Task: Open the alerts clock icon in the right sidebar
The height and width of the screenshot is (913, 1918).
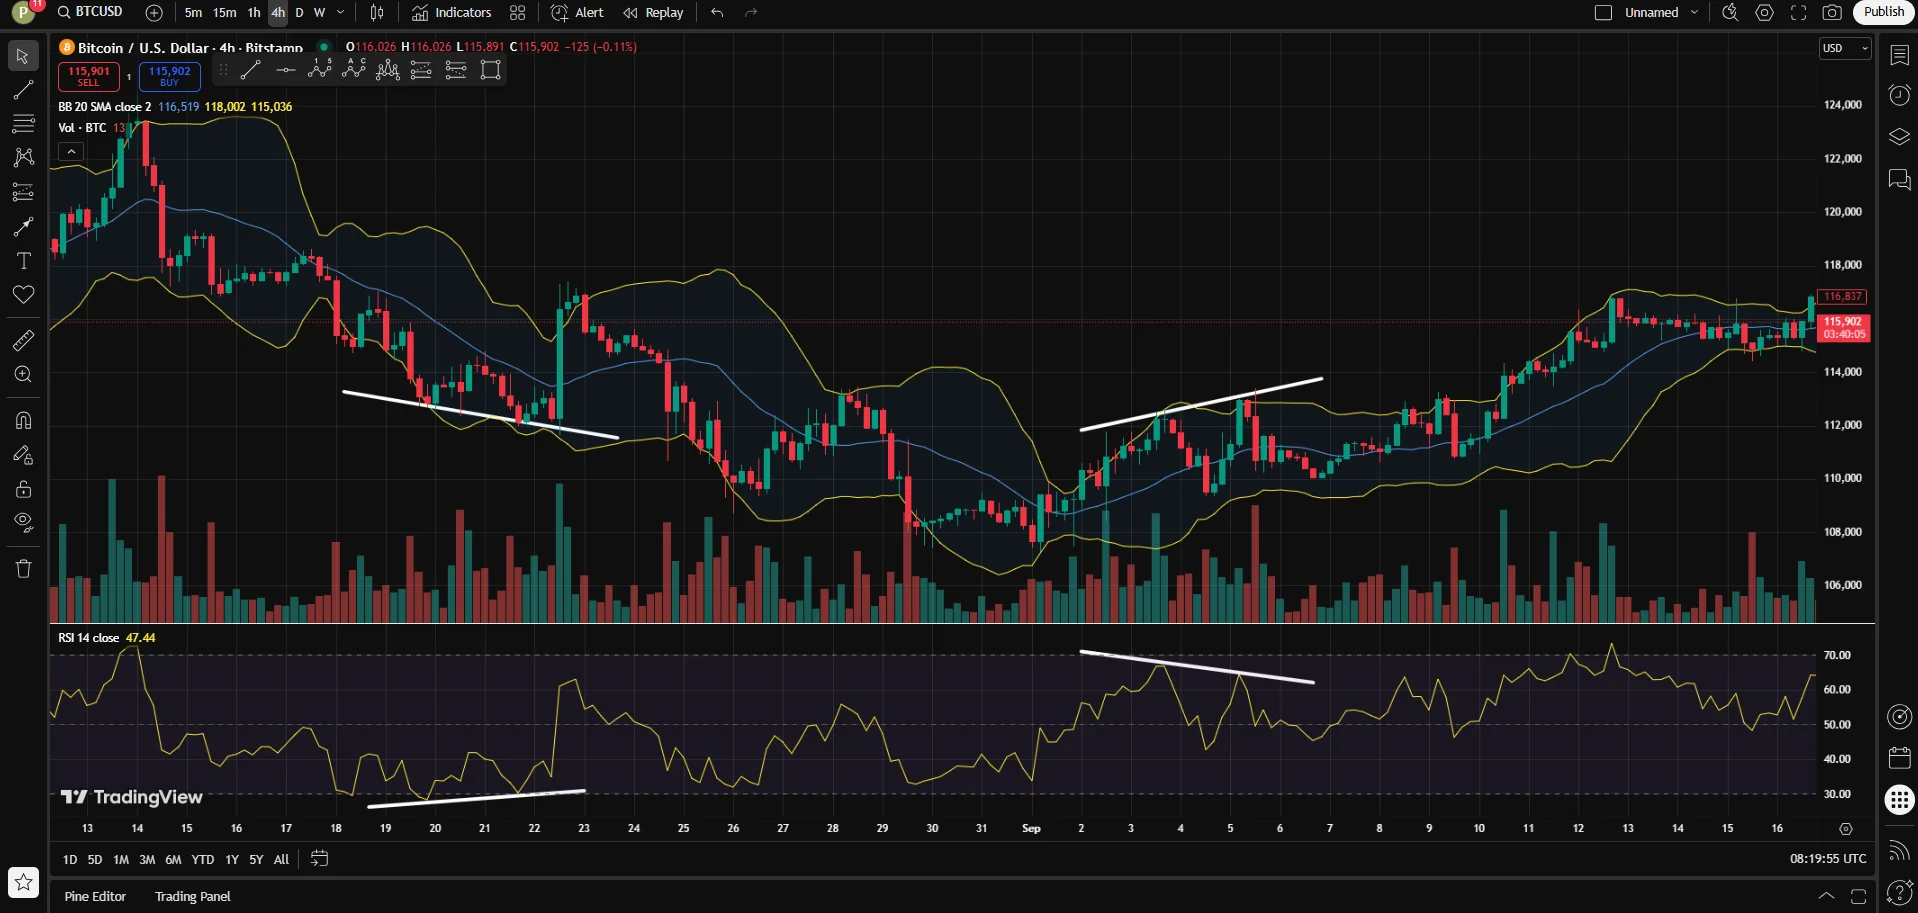Action: pyautogui.click(x=1899, y=95)
